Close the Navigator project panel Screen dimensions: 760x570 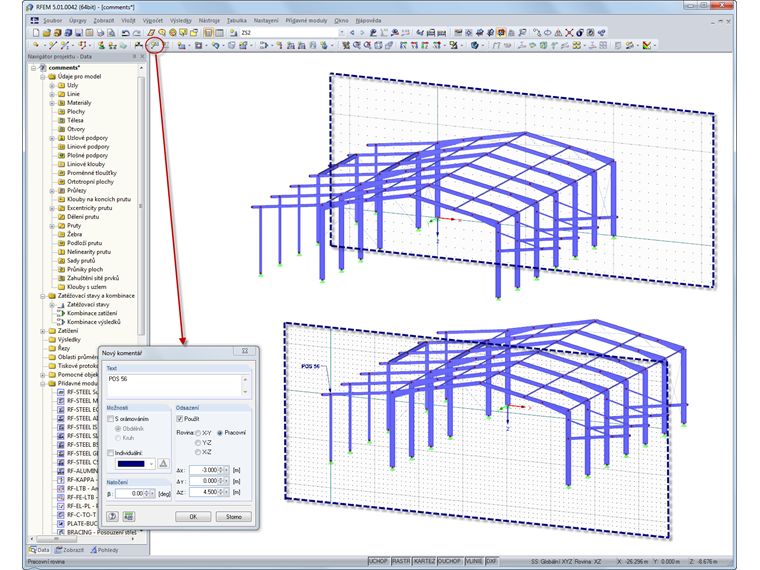pyautogui.click(x=142, y=56)
